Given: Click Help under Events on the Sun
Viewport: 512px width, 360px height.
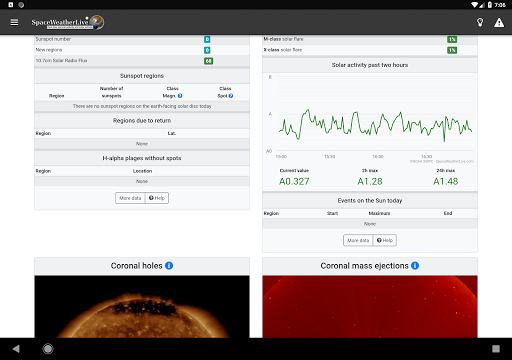Looking at the screenshot, I should click(x=385, y=240).
